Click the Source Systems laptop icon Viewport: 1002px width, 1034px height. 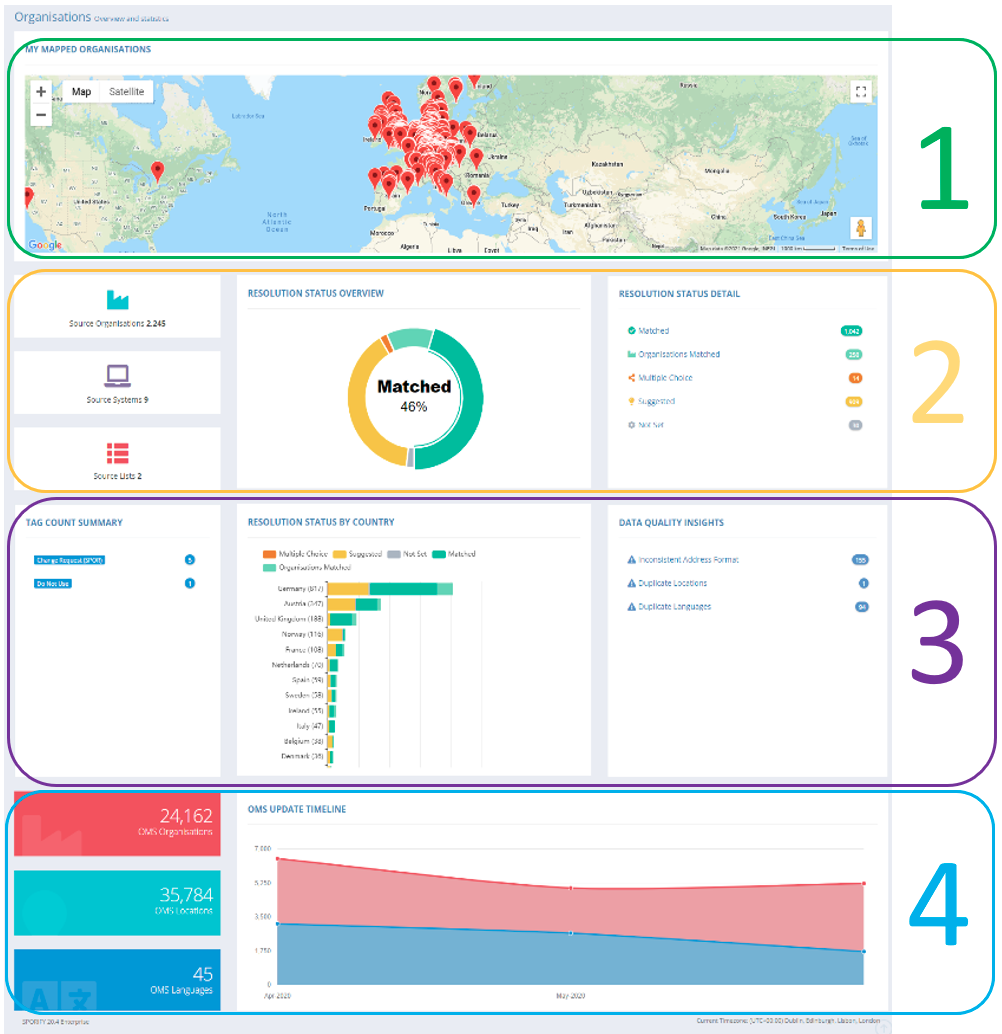click(118, 376)
